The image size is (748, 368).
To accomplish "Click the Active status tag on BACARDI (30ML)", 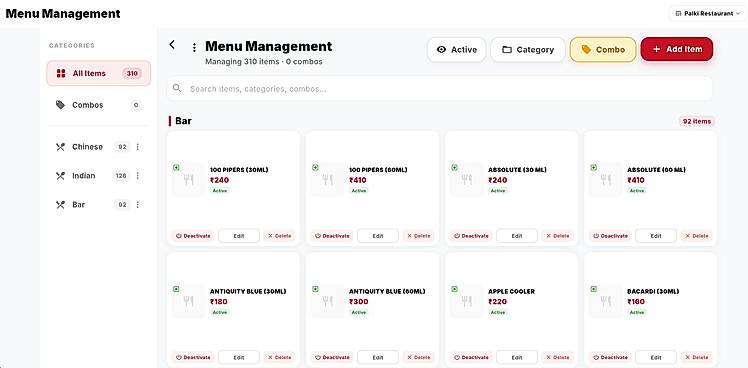I will (x=637, y=312).
